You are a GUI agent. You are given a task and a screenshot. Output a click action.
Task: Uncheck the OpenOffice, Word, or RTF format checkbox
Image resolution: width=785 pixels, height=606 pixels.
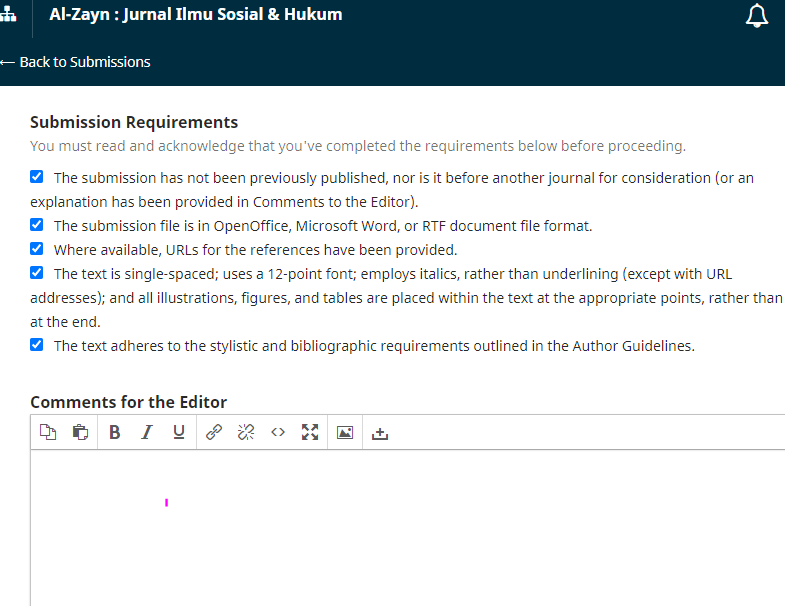pos(37,225)
